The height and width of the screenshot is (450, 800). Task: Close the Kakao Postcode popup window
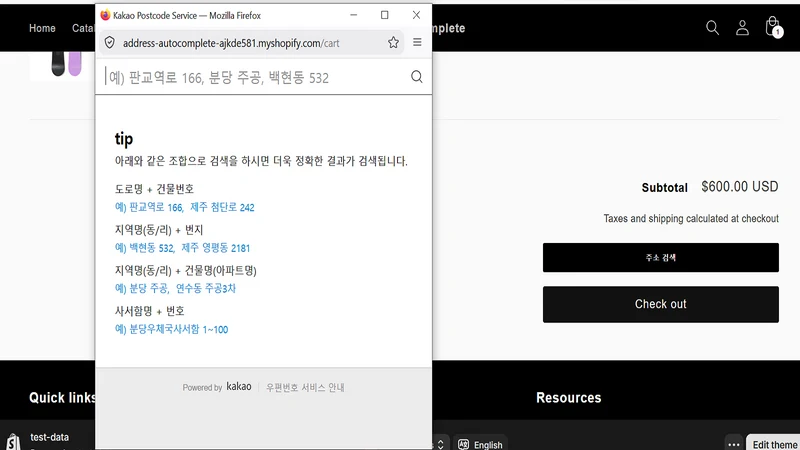(416, 15)
